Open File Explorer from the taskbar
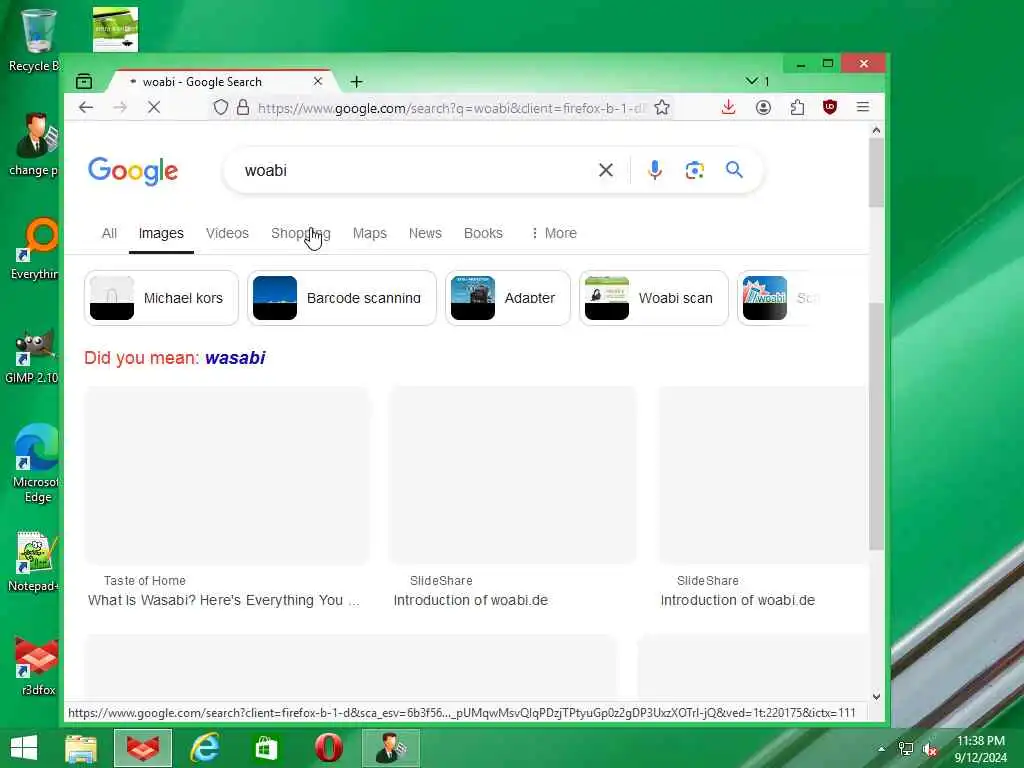1024x768 pixels. (x=81, y=748)
